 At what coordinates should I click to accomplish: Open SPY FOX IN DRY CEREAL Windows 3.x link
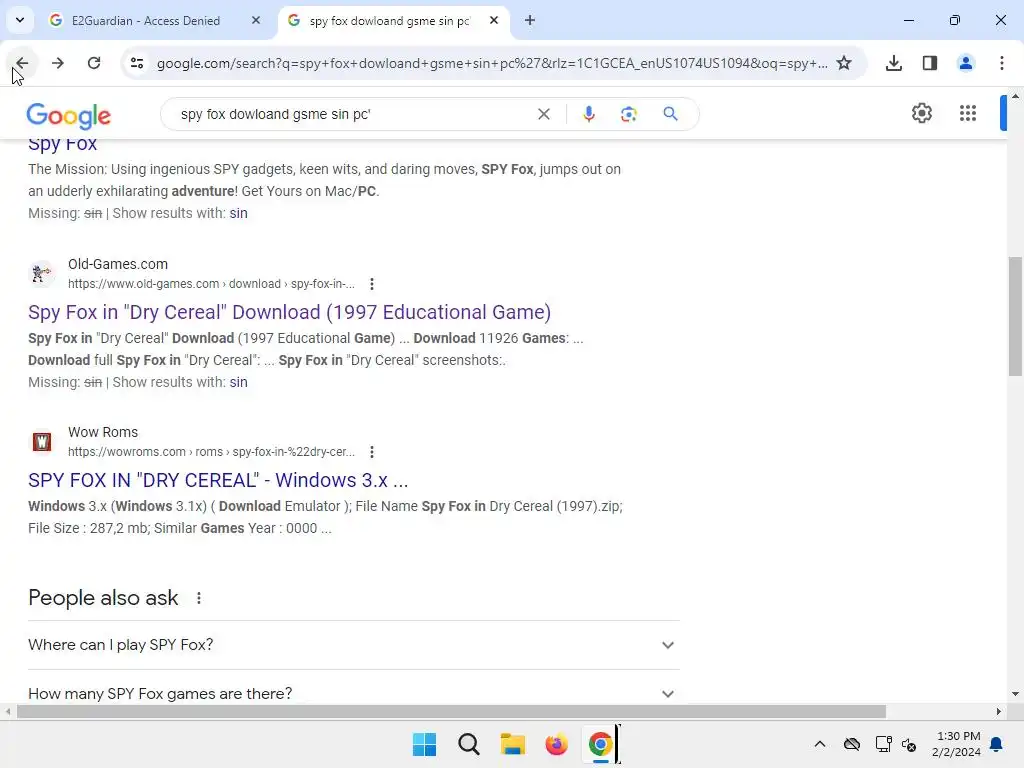click(218, 480)
